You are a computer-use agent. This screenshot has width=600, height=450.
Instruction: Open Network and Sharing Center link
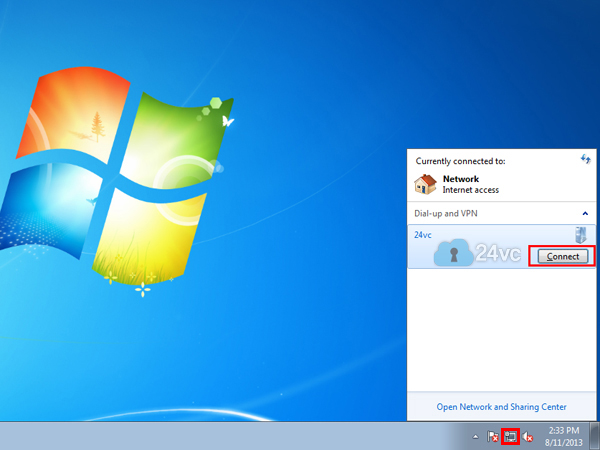coord(501,407)
